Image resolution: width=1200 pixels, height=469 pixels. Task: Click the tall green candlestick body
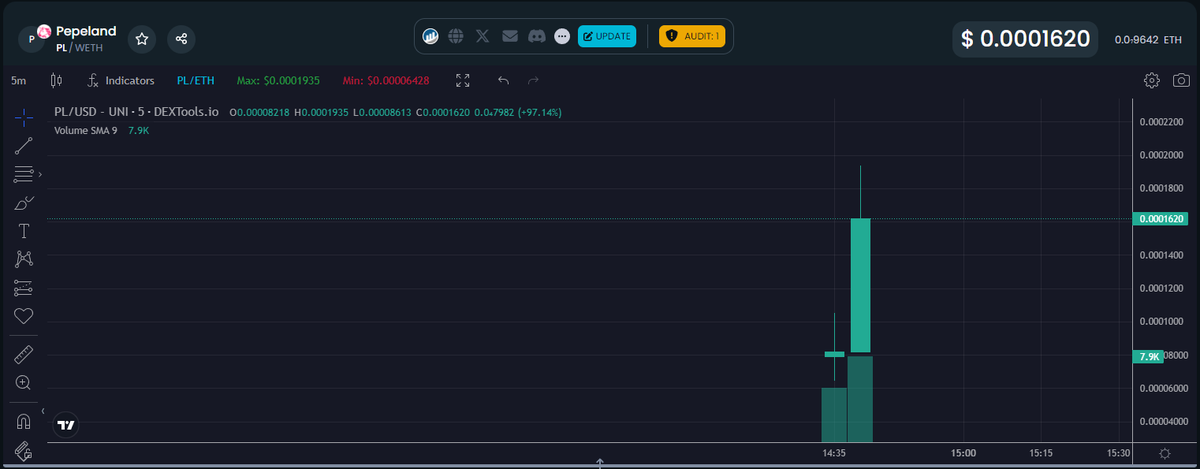(x=860, y=285)
